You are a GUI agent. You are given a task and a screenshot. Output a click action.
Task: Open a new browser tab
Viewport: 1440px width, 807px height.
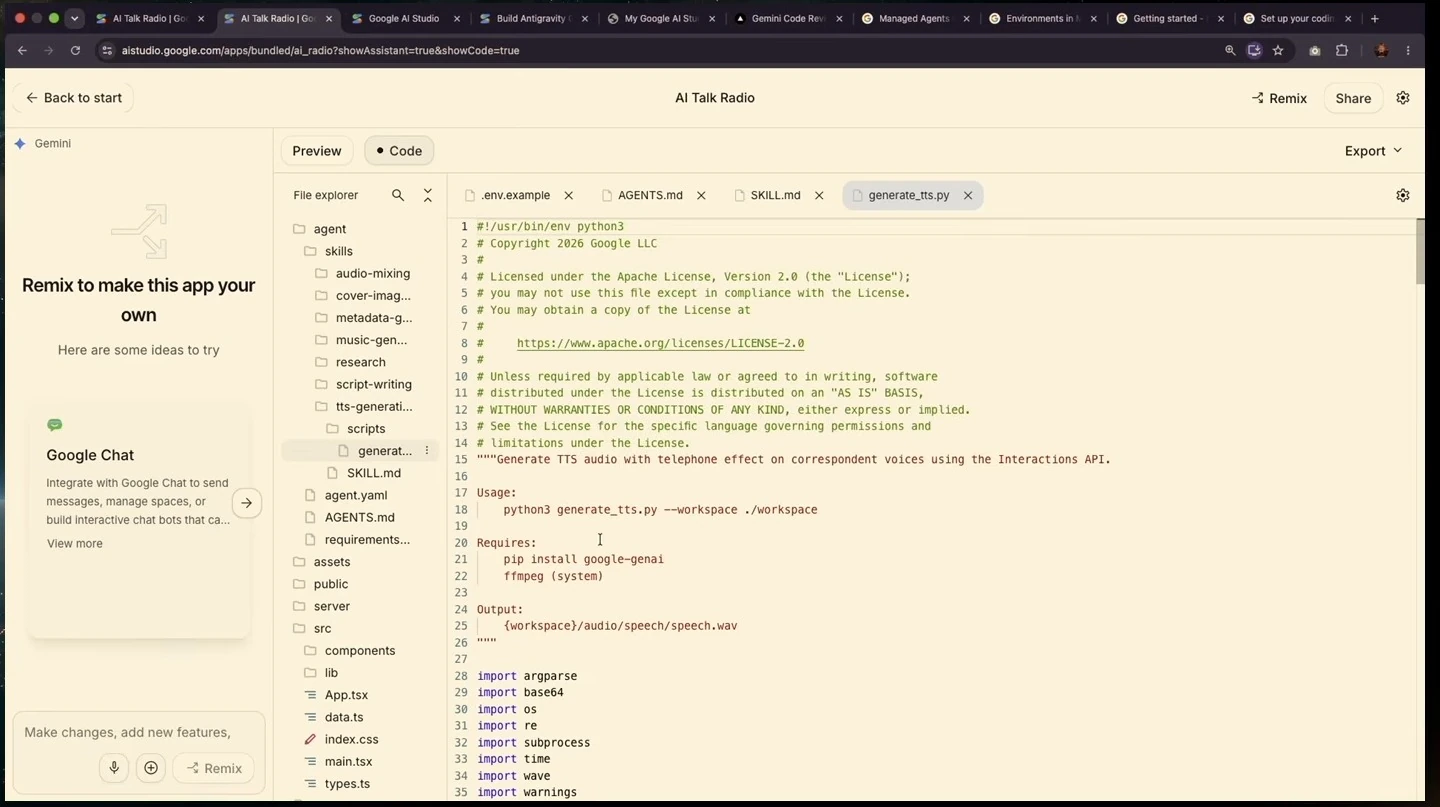click(x=1375, y=18)
